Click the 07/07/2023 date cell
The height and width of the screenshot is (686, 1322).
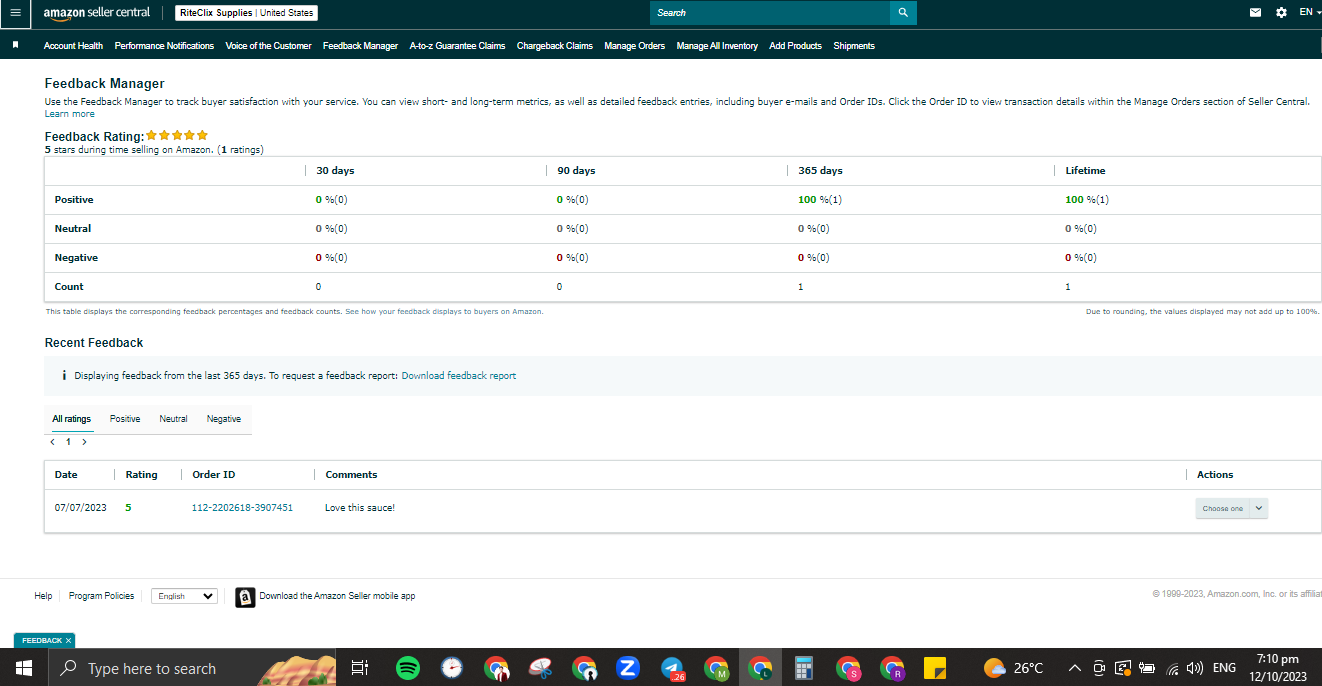pos(81,508)
